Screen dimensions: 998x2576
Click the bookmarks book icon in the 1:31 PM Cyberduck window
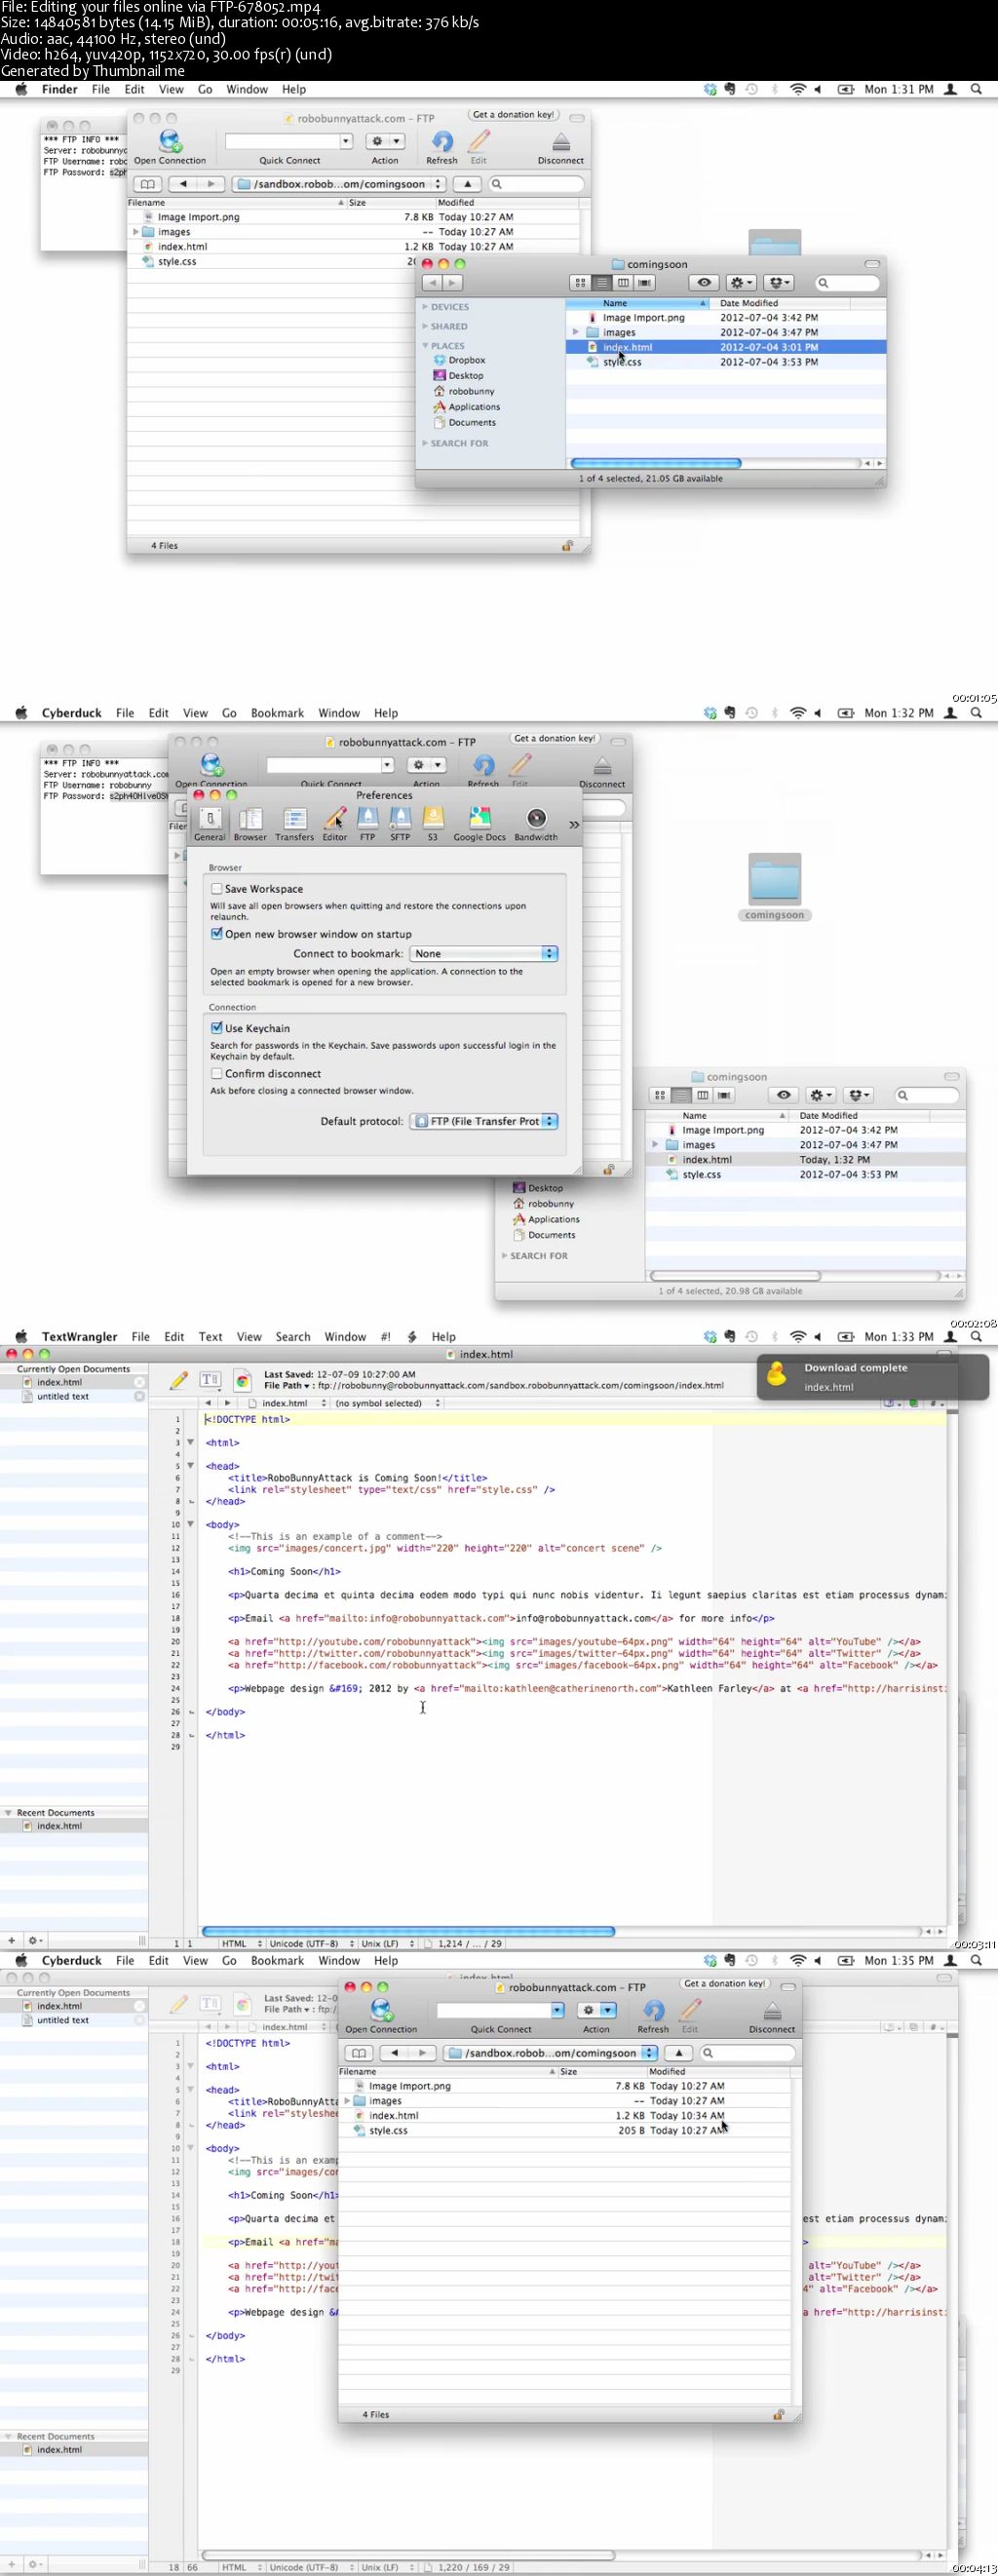point(147,184)
